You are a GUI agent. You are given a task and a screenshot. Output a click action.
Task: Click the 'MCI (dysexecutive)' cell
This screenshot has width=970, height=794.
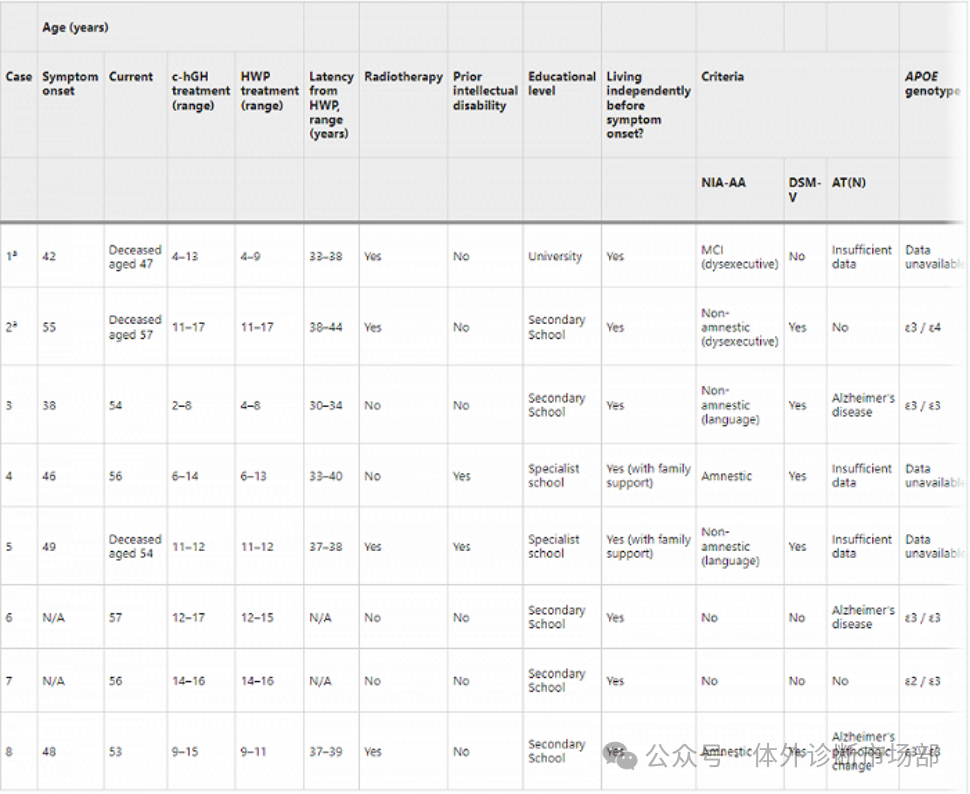point(739,257)
